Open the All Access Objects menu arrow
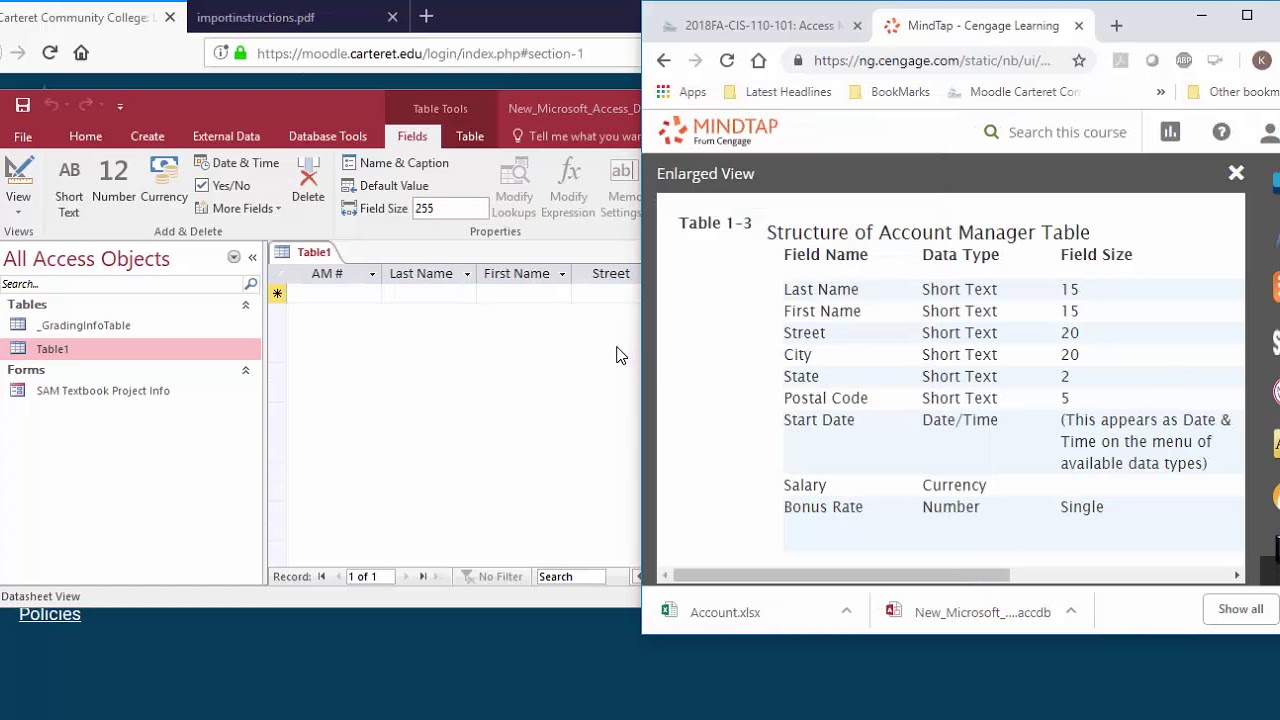The height and width of the screenshot is (720, 1280). (233, 258)
